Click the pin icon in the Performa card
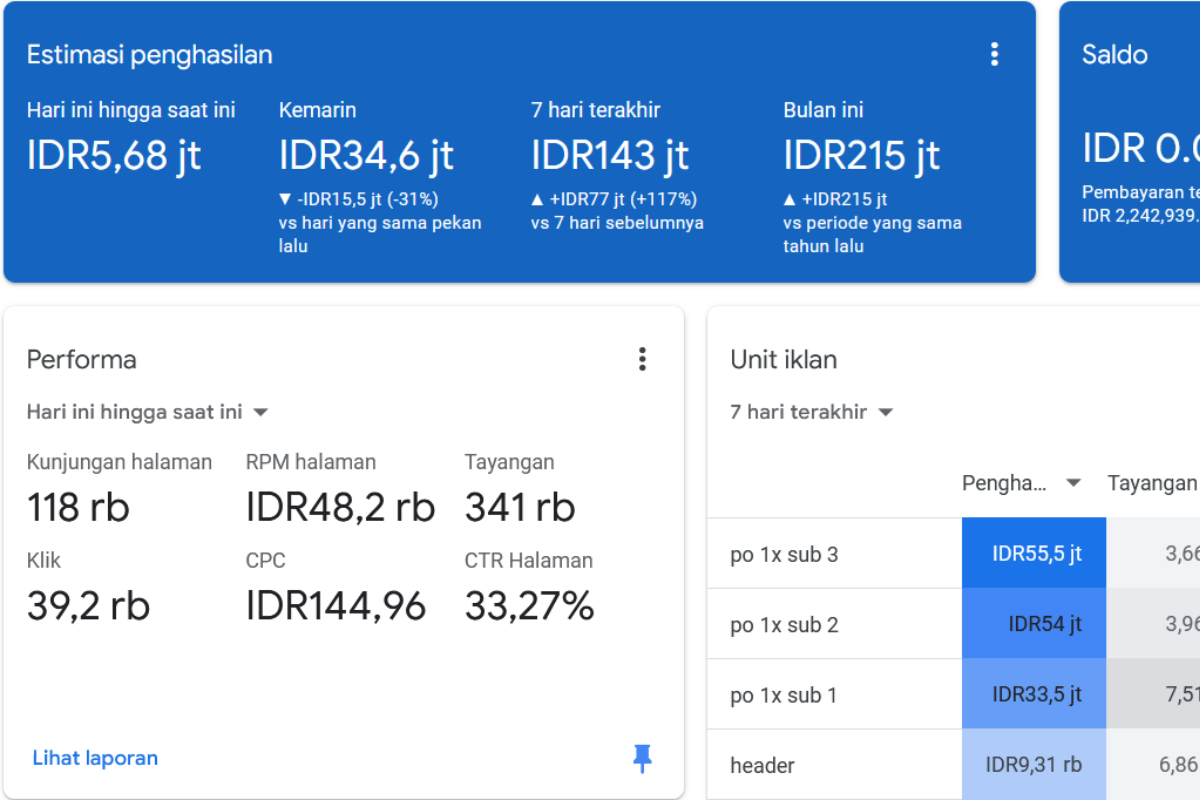 click(642, 759)
